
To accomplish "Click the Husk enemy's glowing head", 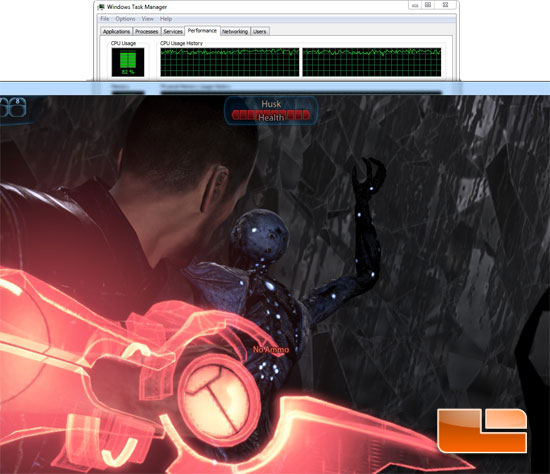I will (x=260, y=234).
